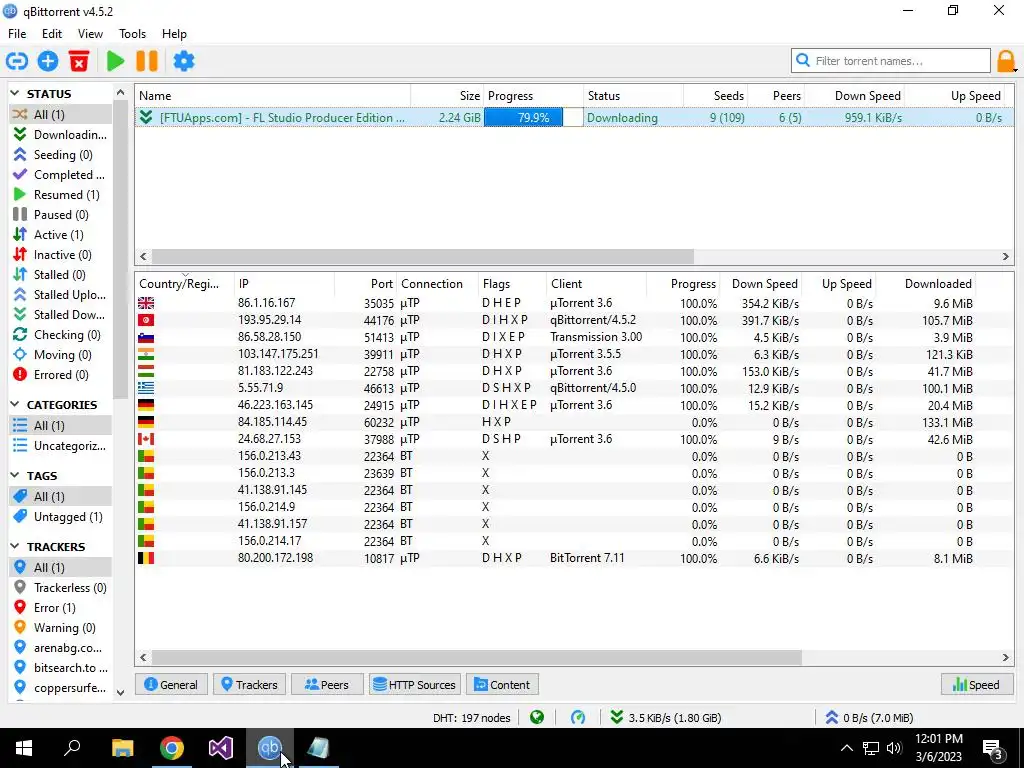Toggle alternative speed limits speedometer icon
The width and height of the screenshot is (1024, 768).
click(x=578, y=718)
